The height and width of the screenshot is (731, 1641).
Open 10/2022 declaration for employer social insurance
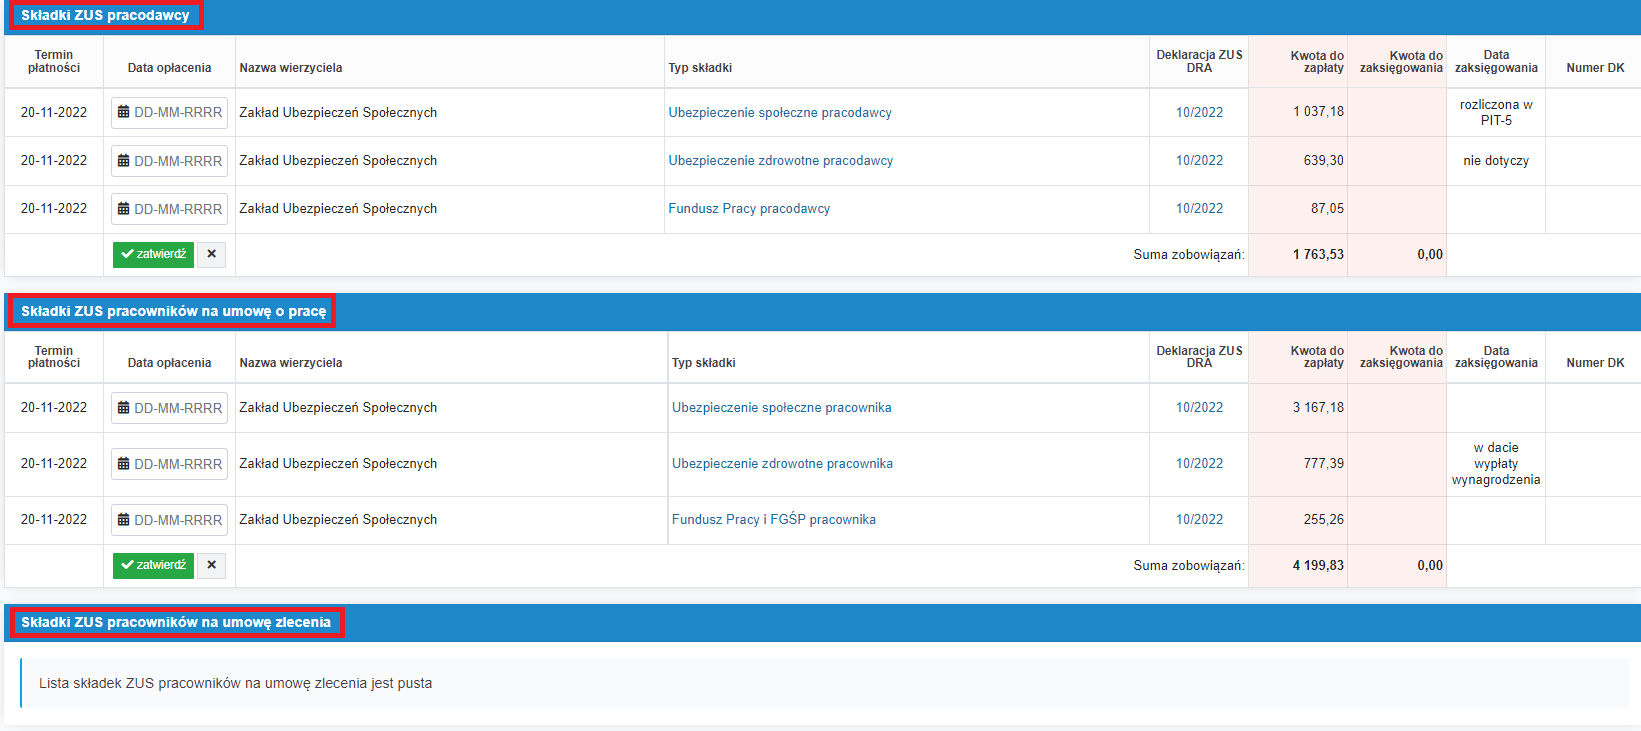tap(1199, 113)
